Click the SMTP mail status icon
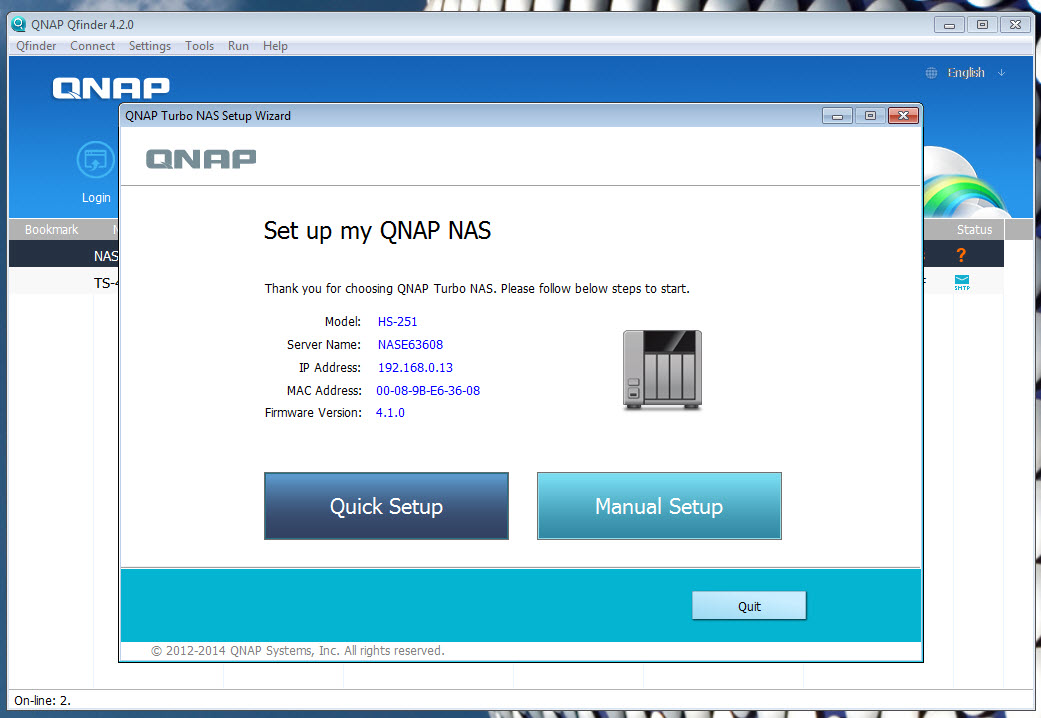 point(962,282)
